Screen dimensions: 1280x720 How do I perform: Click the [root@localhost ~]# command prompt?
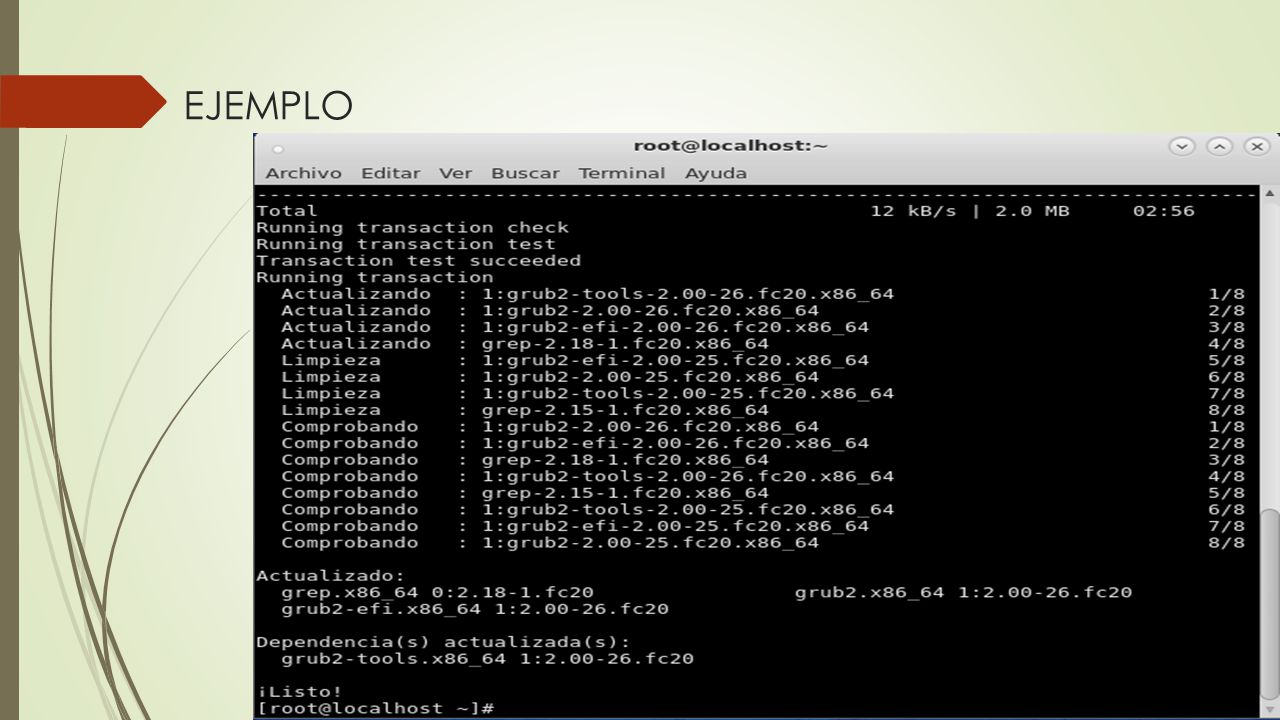375,708
